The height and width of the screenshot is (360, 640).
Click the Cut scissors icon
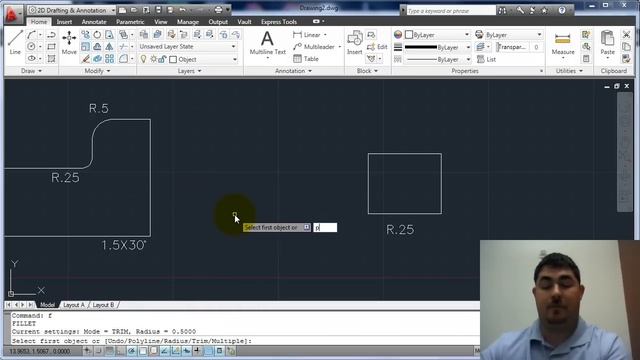tap(627, 35)
